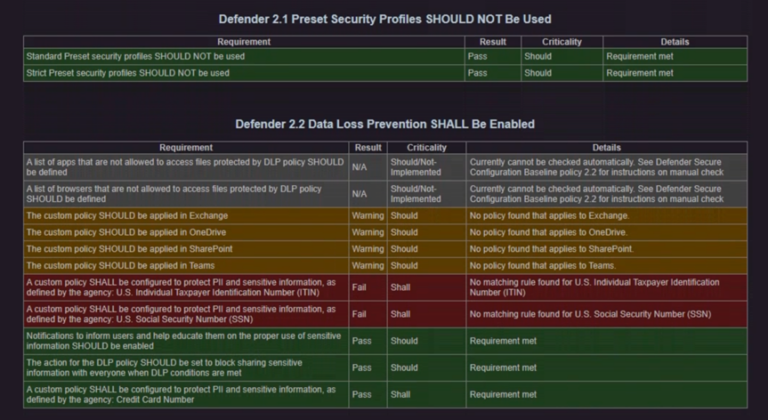
Task: Click the Details column header in Defender 2.2 table
Action: tap(606, 147)
